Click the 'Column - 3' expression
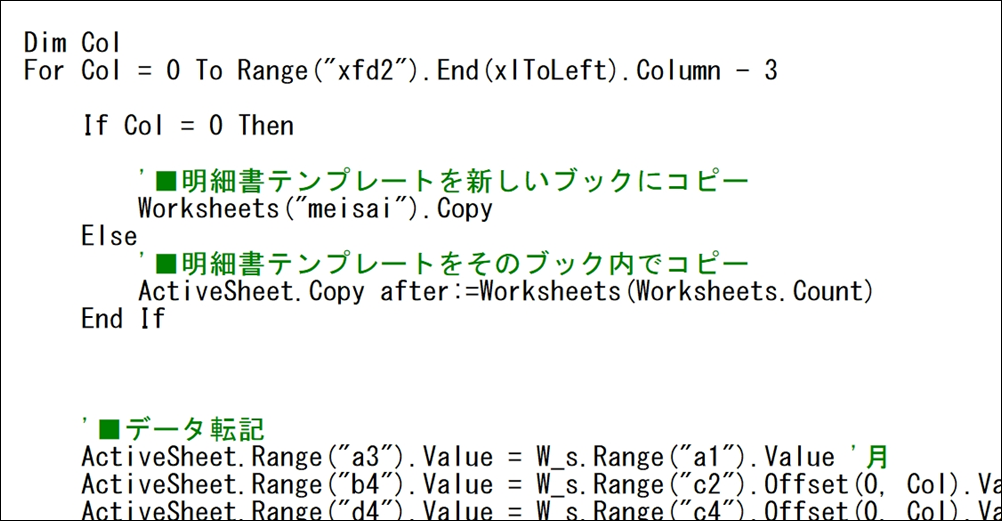 point(707,70)
